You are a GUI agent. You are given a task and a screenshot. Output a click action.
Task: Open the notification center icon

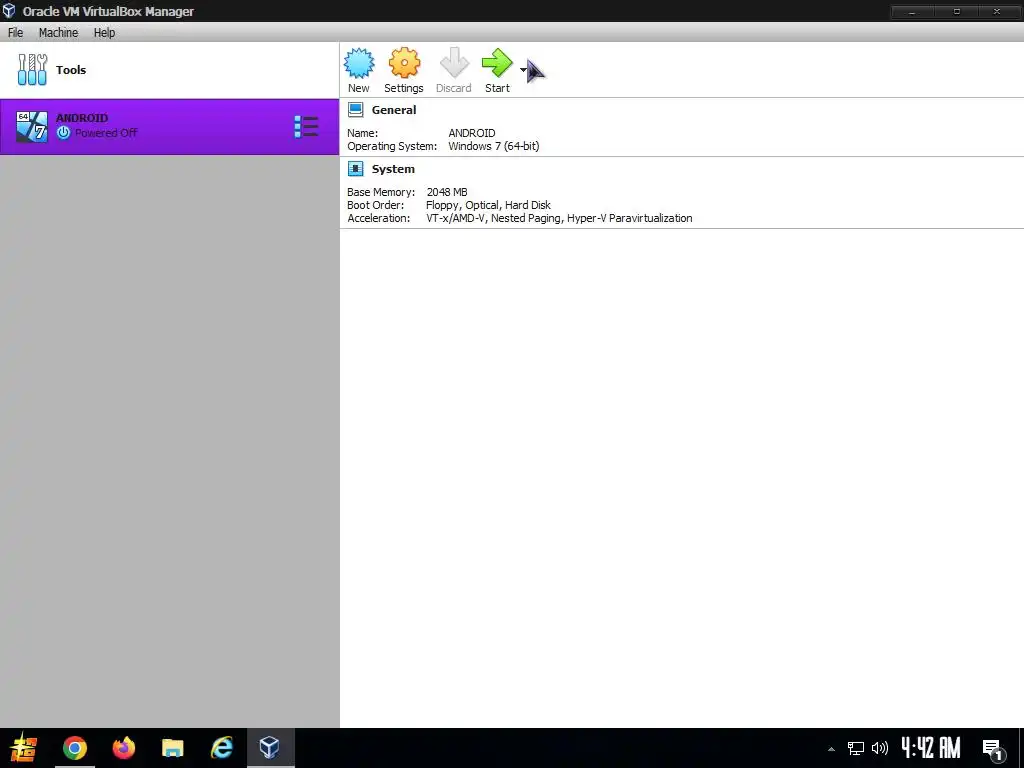[993, 749]
